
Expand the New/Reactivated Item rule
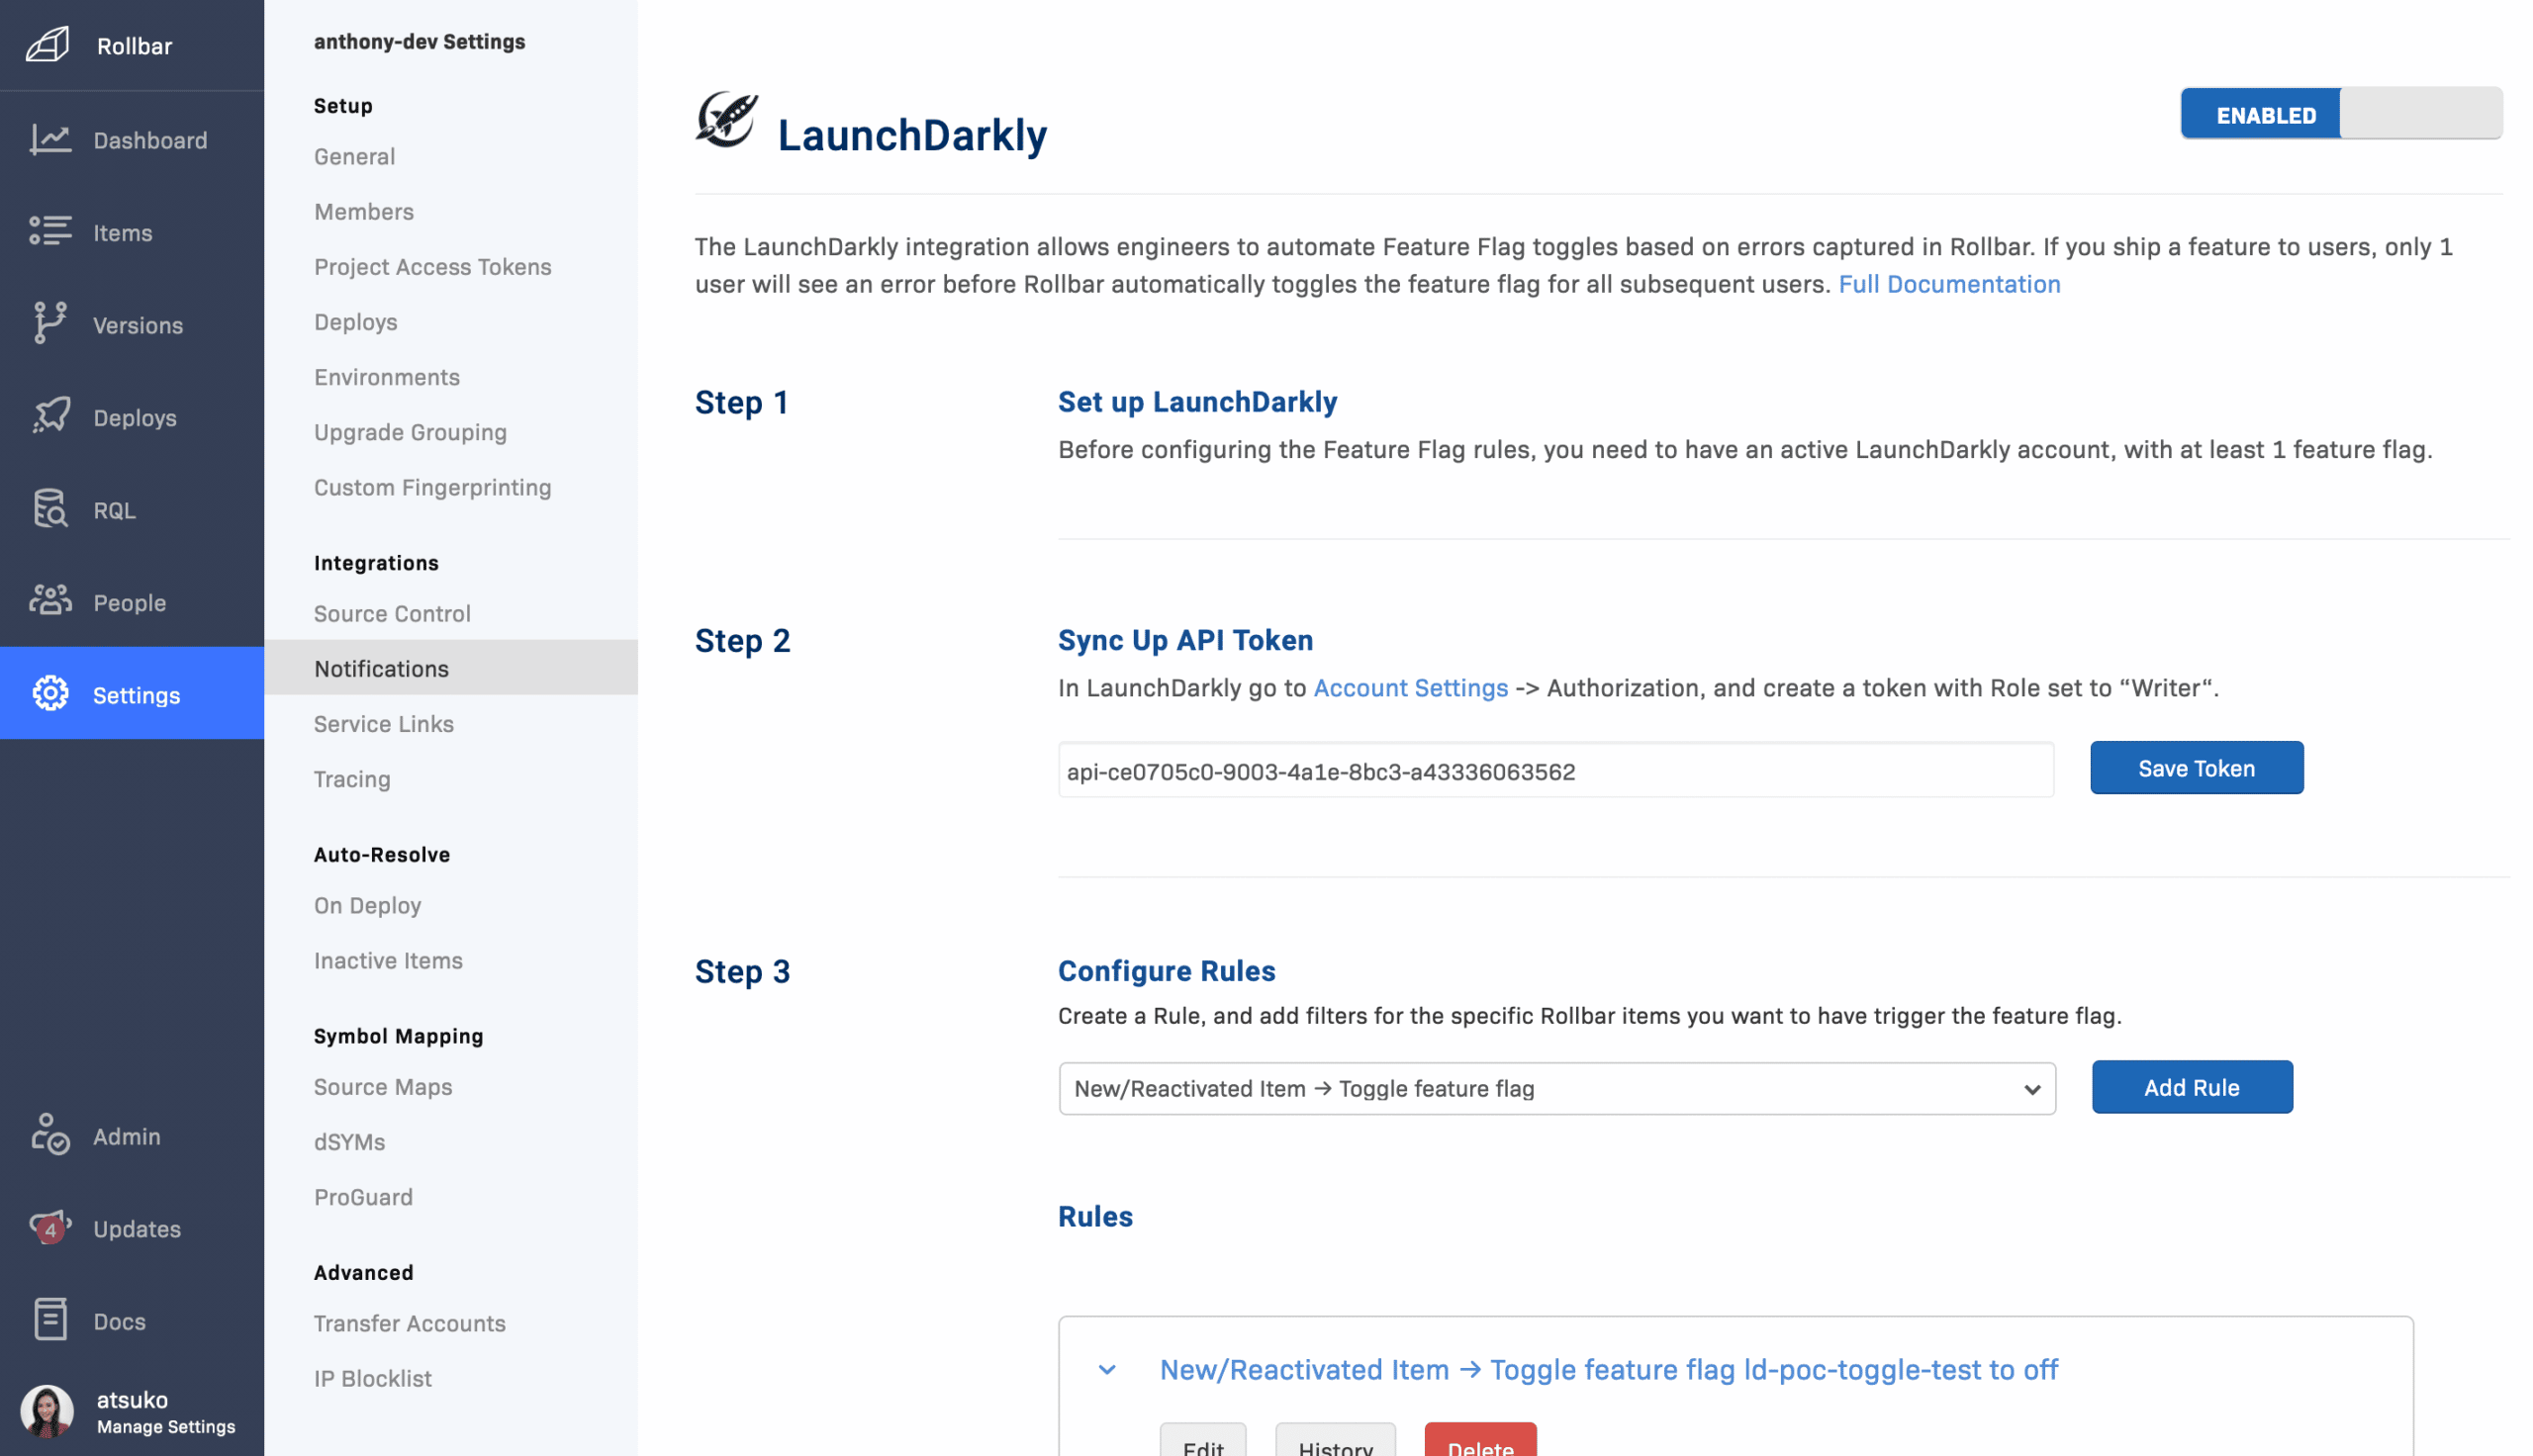tap(1104, 1371)
